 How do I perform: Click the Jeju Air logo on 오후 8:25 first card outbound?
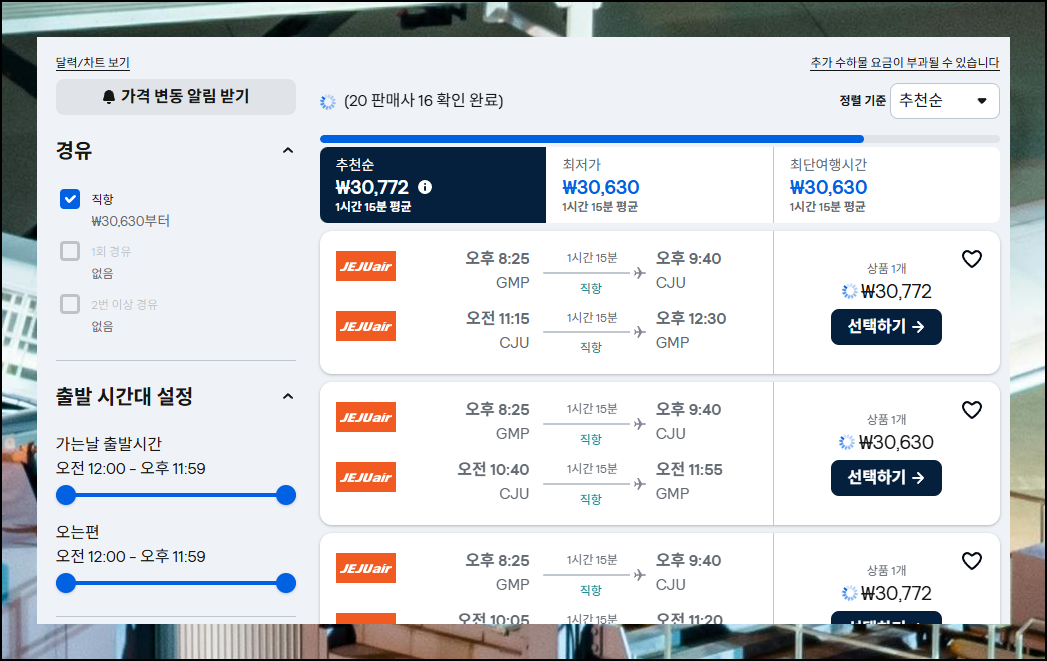click(x=366, y=266)
